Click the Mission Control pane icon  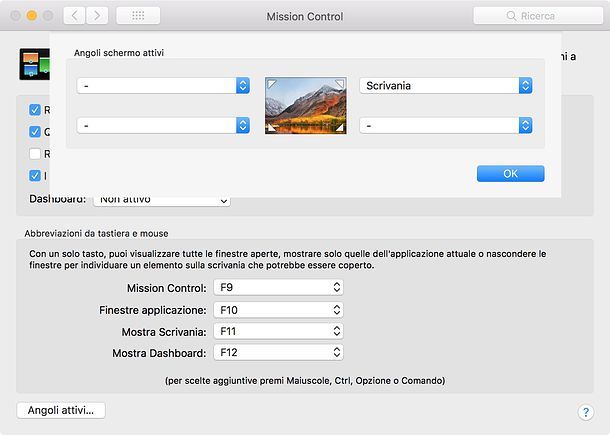tap(35, 64)
